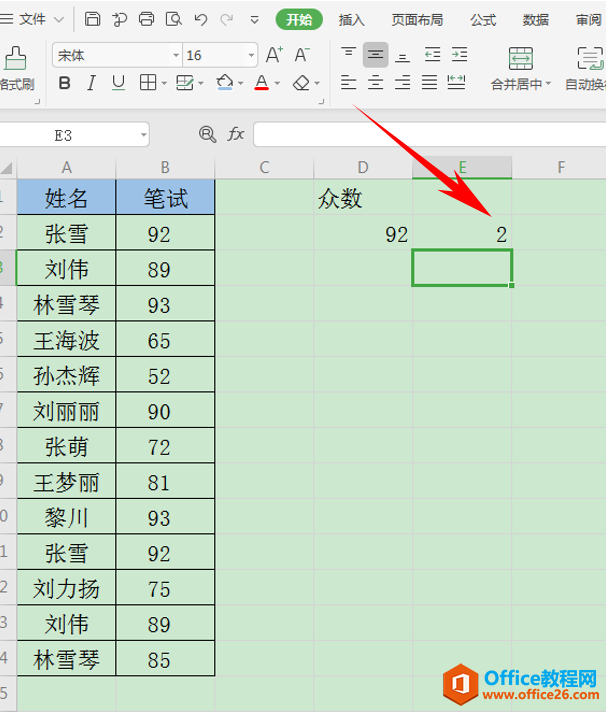Open the Name Box dropdown arrow
The image size is (606, 712).
point(143,135)
